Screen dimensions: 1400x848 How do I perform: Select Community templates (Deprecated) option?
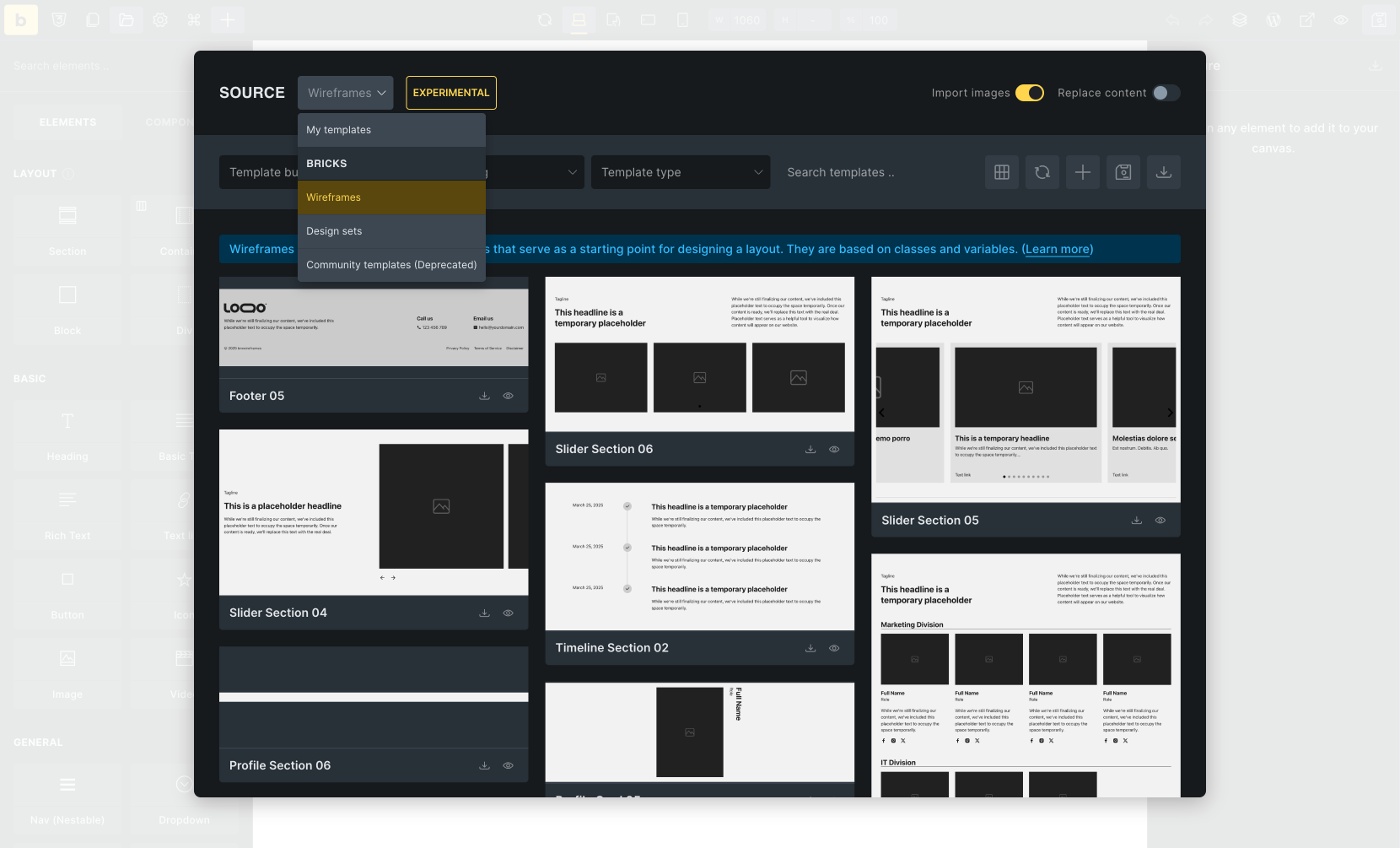tap(391, 265)
